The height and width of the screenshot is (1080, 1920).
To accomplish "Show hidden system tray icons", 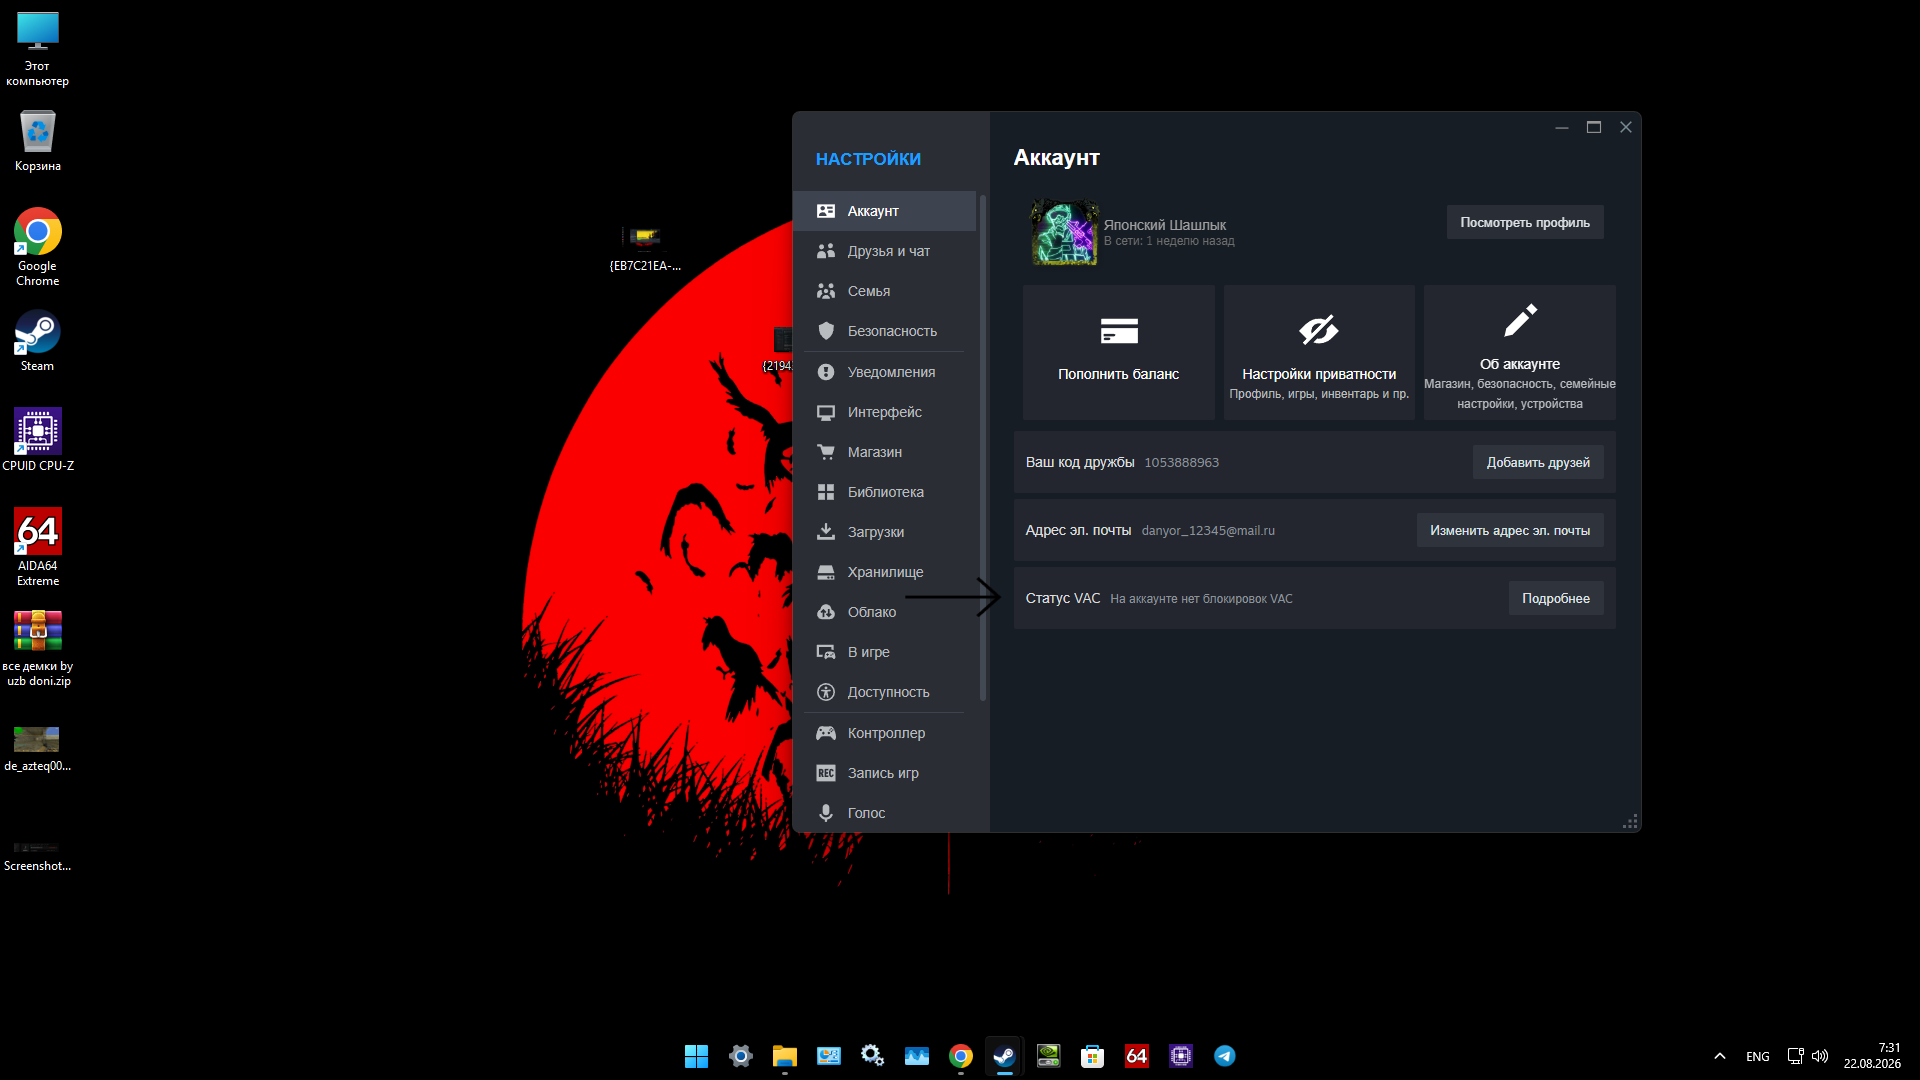I will coord(1720,1056).
